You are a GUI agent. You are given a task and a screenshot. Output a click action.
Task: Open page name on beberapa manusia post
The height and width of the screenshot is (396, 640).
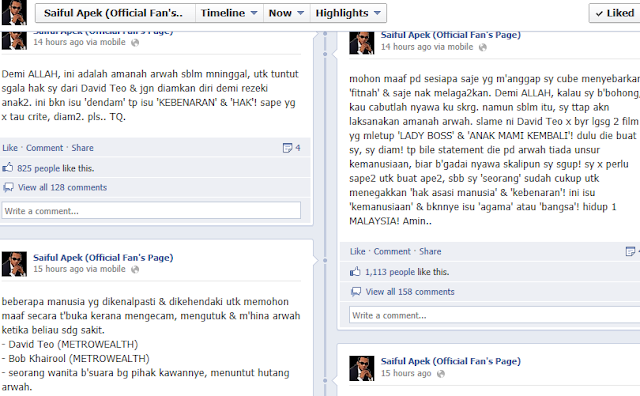[103, 258]
